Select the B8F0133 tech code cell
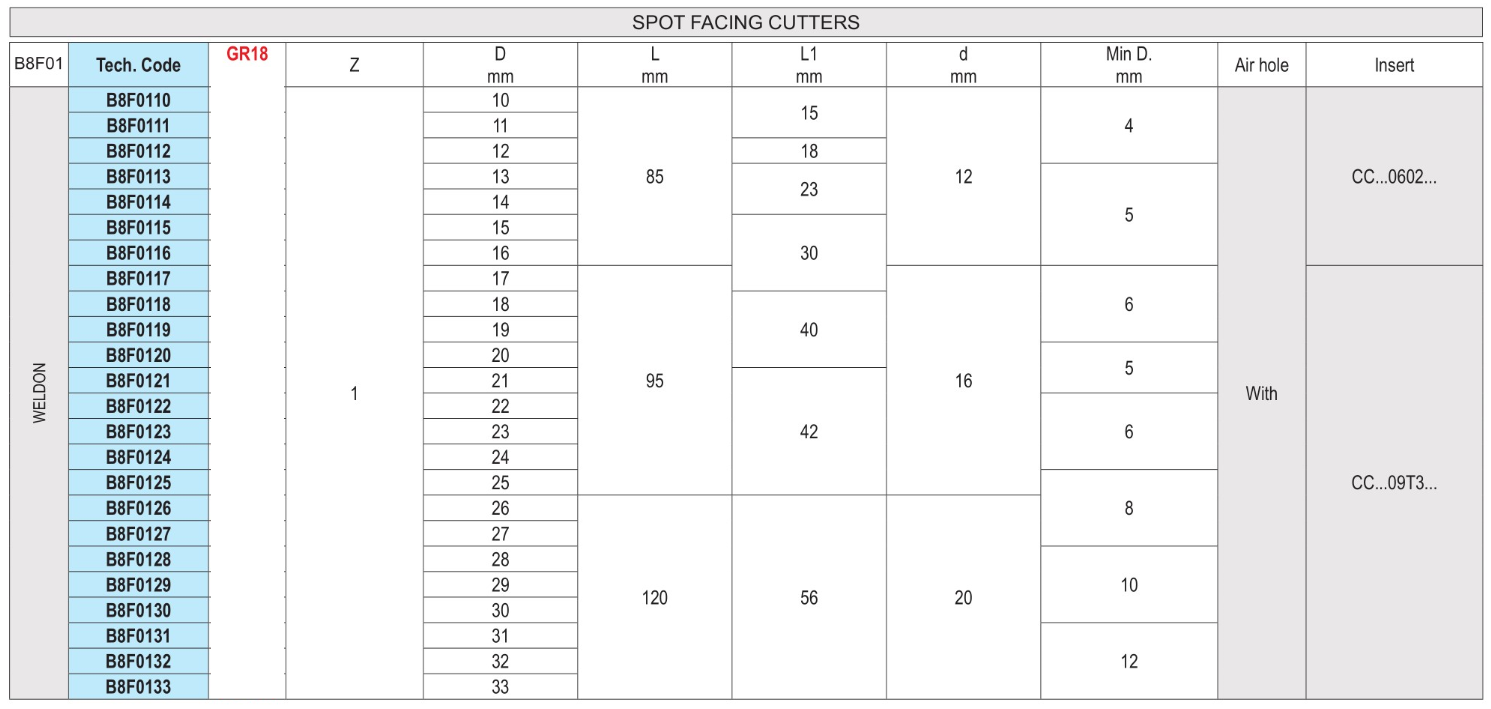This screenshot has height=709, width=1491. (x=138, y=687)
